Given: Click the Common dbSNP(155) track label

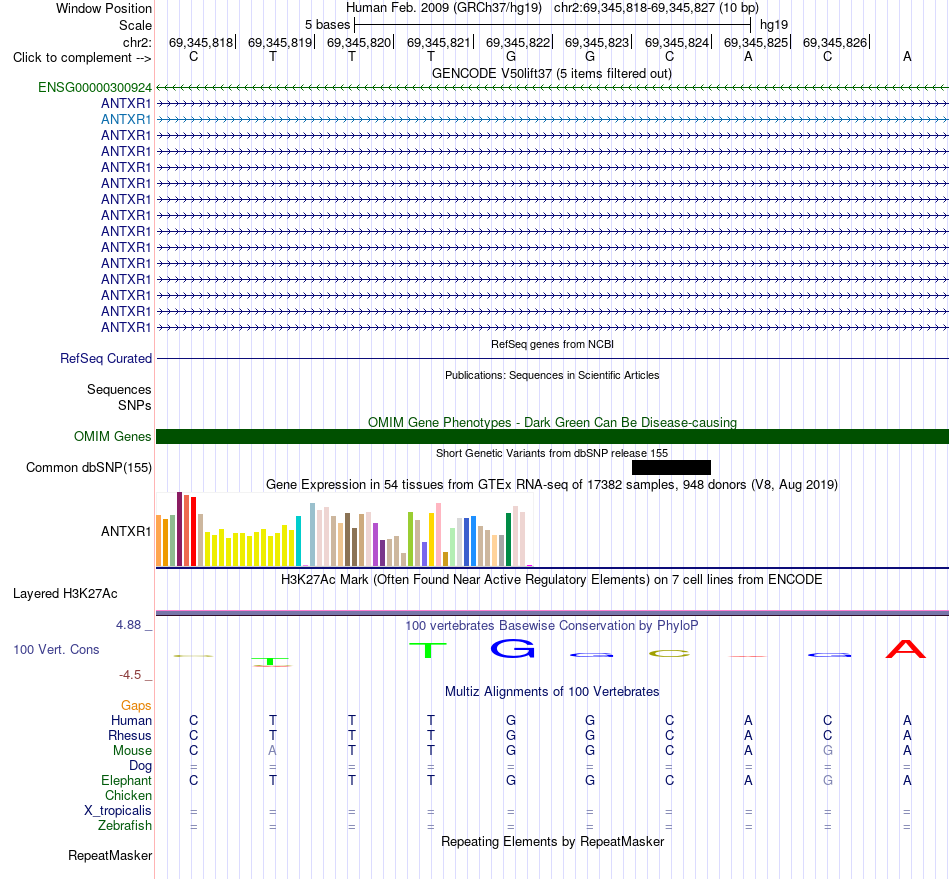Looking at the screenshot, I should [x=89, y=468].
